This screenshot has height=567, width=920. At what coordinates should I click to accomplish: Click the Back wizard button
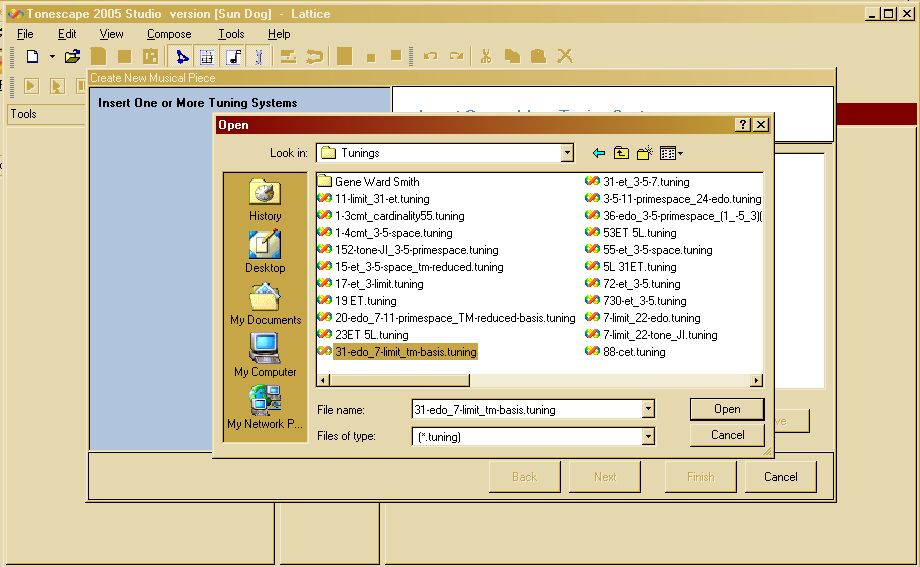click(x=525, y=477)
